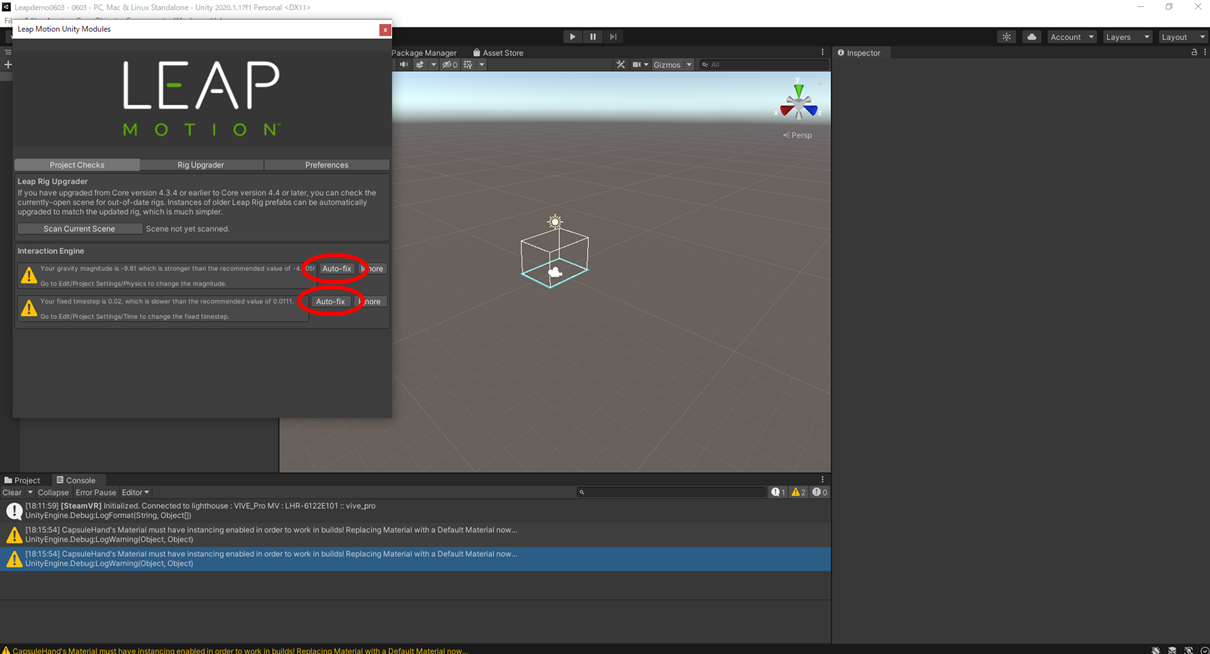Auto-fix the fixed timestep warning
The width and height of the screenshot is (1210, 654).
click(330, 302)
